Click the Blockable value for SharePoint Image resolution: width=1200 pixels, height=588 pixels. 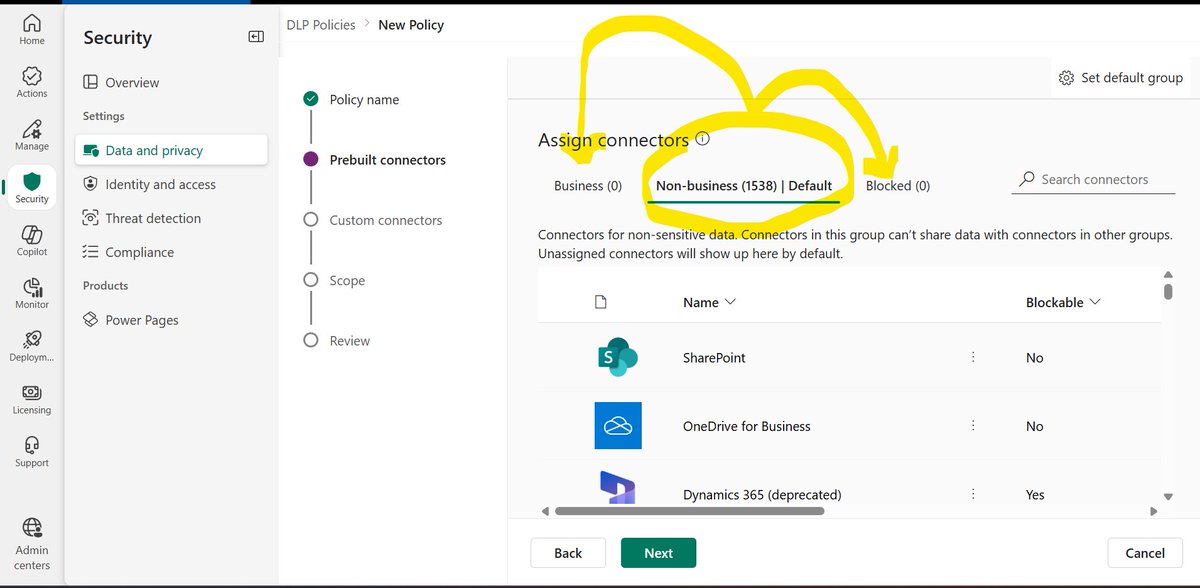point(1035,357)
